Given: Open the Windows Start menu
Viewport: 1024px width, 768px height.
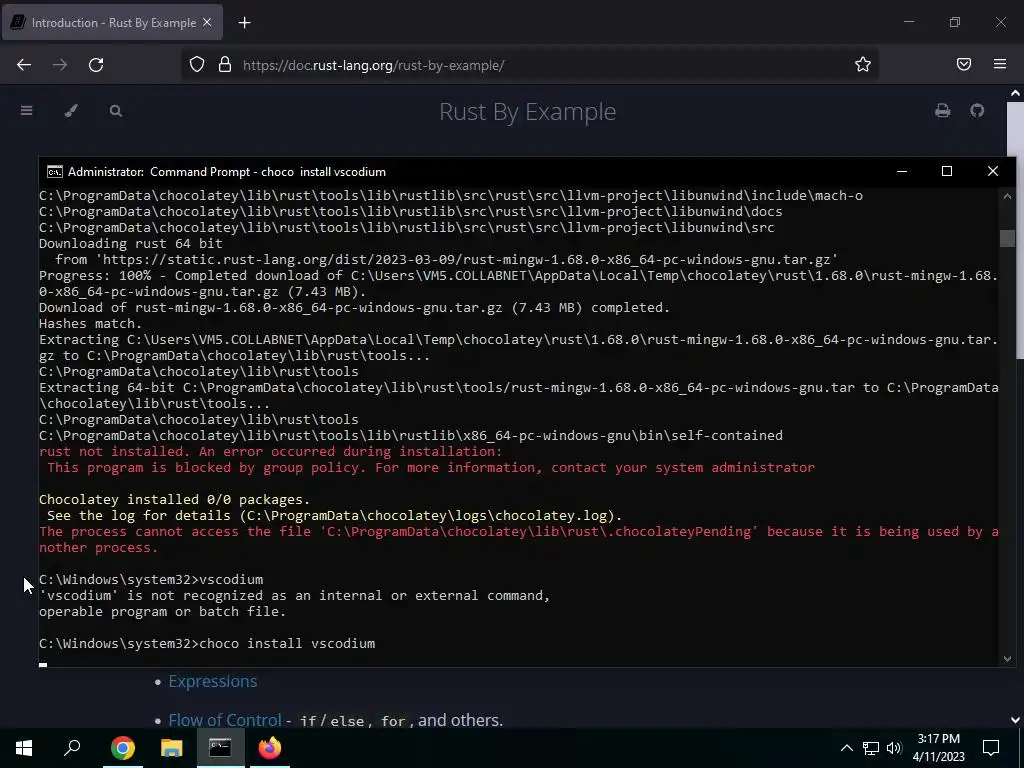Looking at the screenshot, I should (24, 748).
